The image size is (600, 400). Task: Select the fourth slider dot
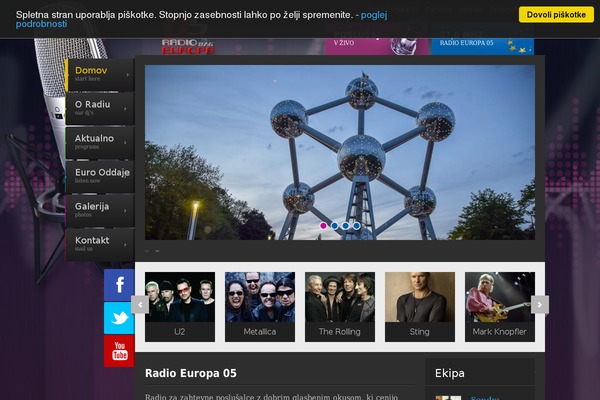pos(357,226)
